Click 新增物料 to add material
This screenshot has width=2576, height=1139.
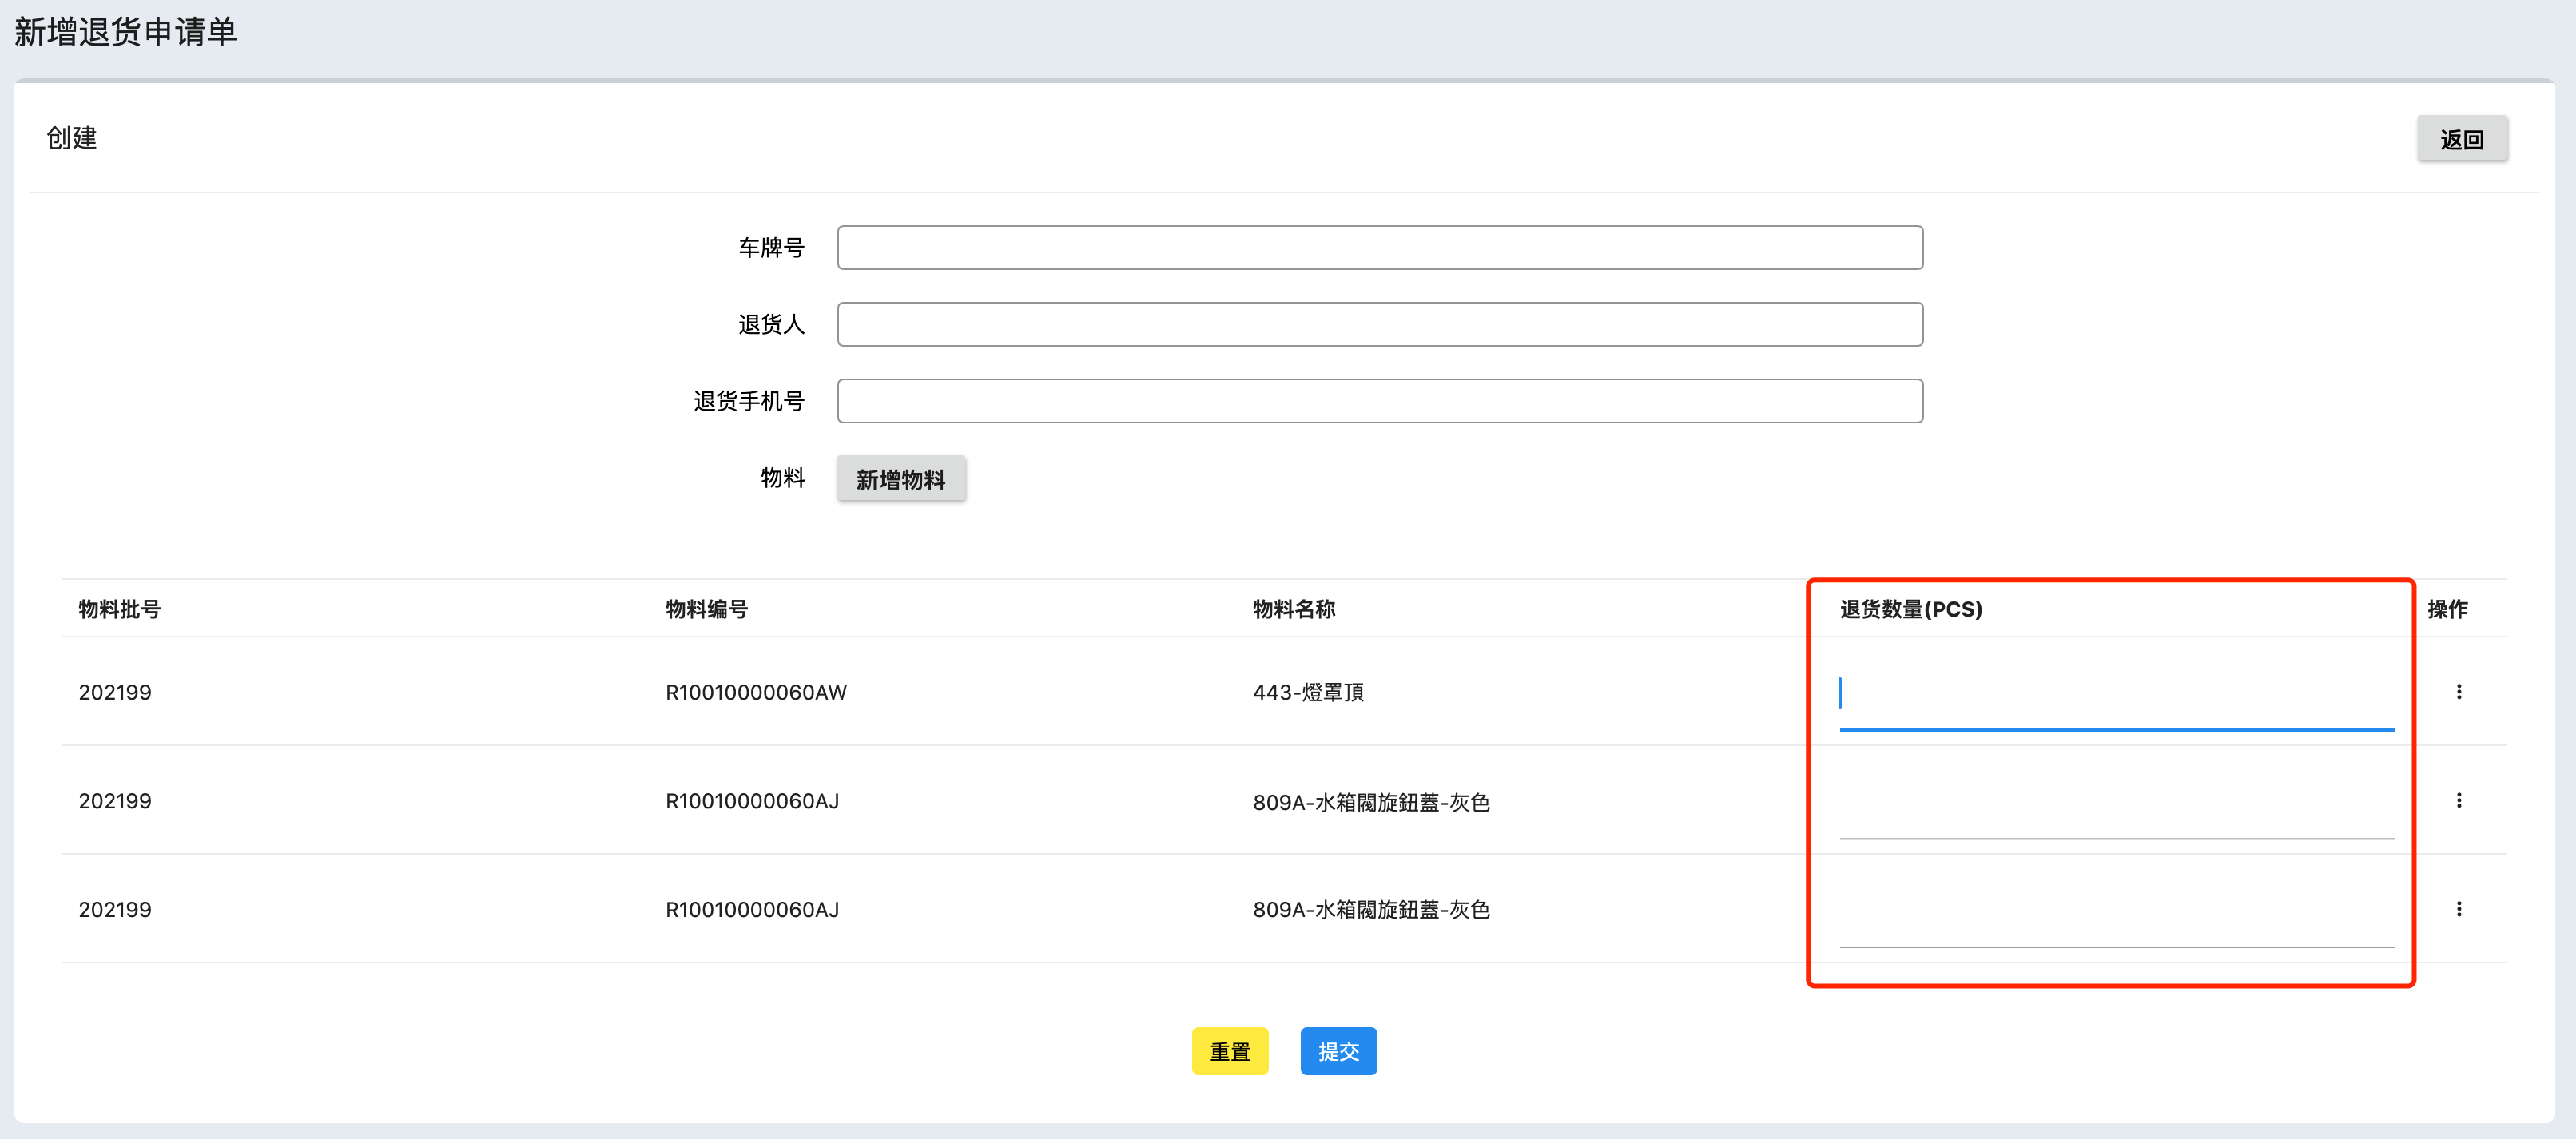(900, 479)
